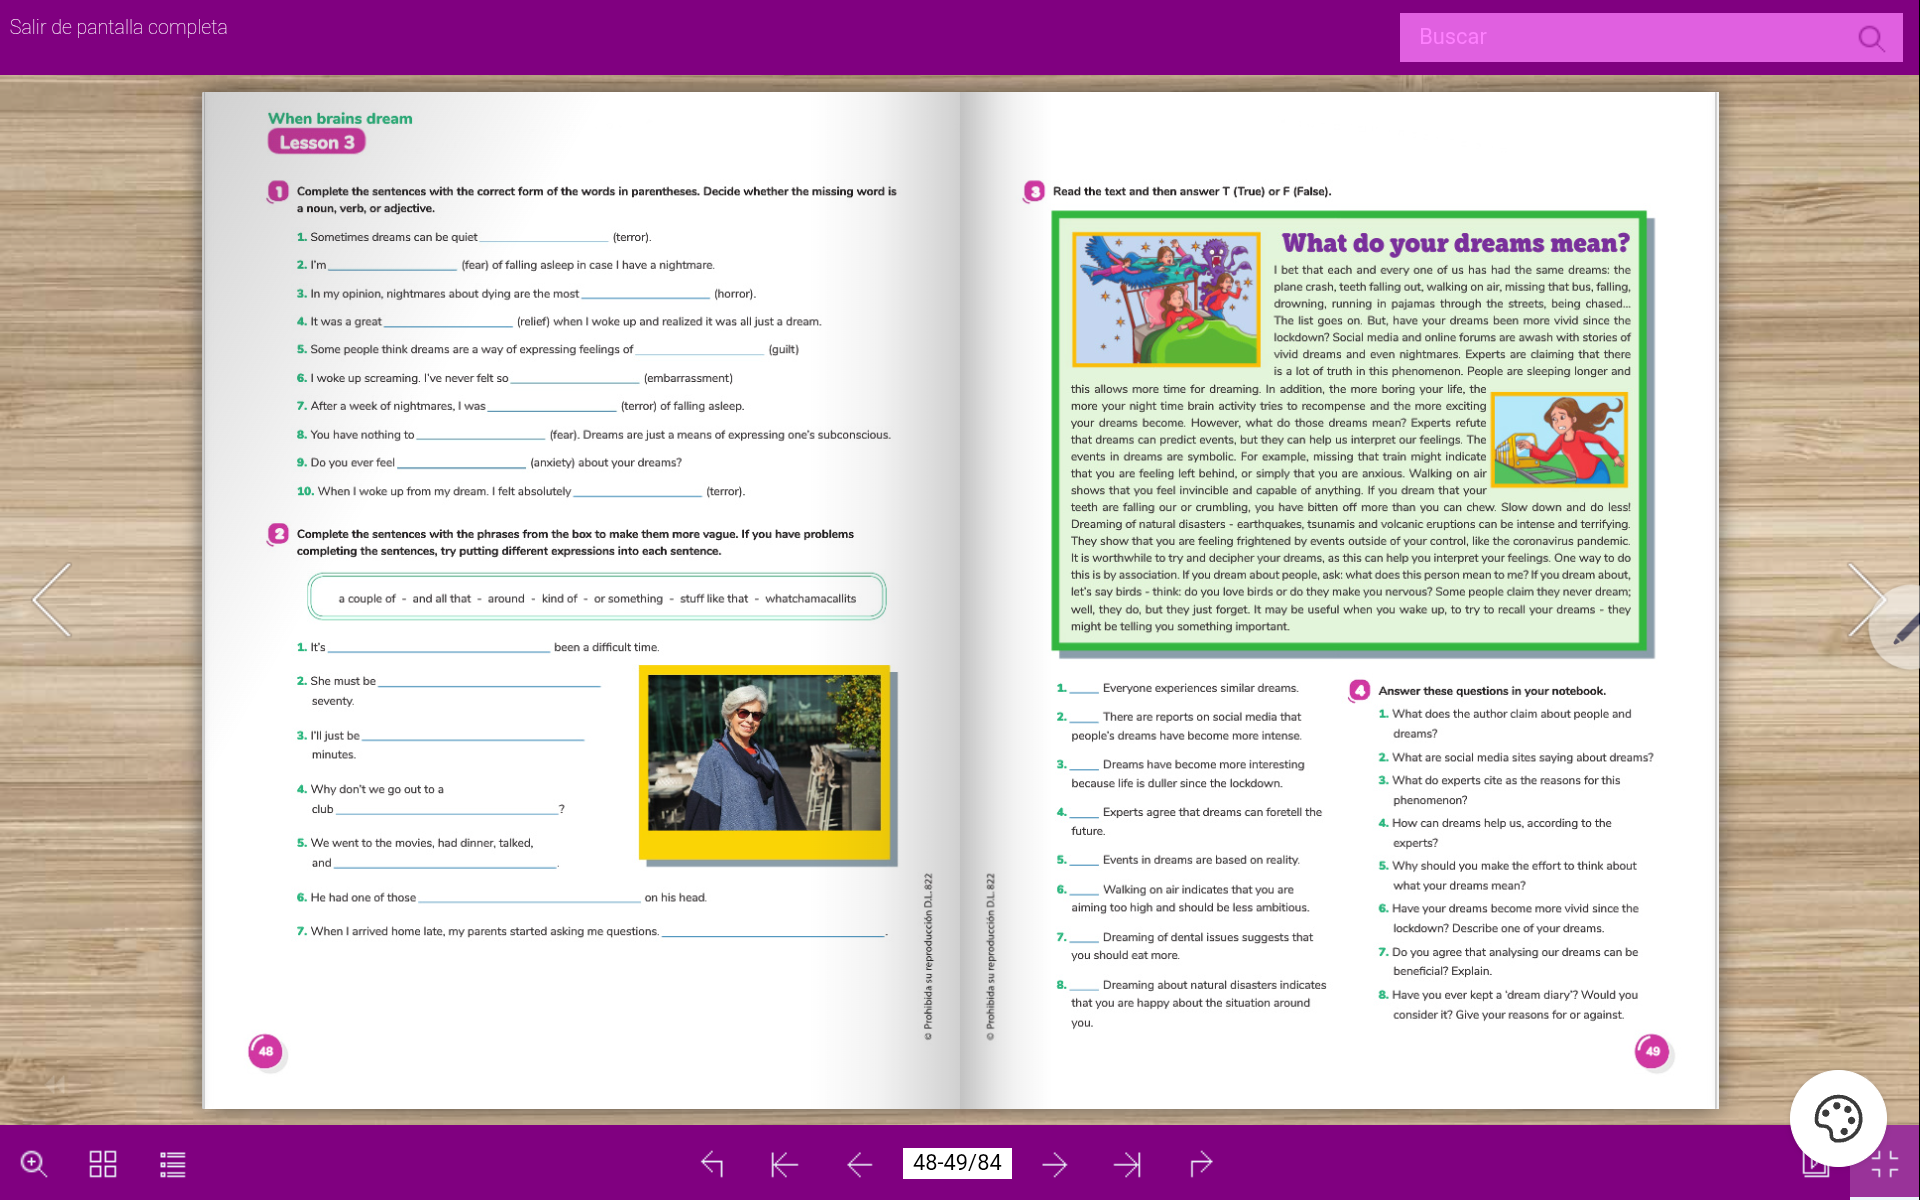
Task: Click the dreams article illustration image
Action: pos(1165,299)
